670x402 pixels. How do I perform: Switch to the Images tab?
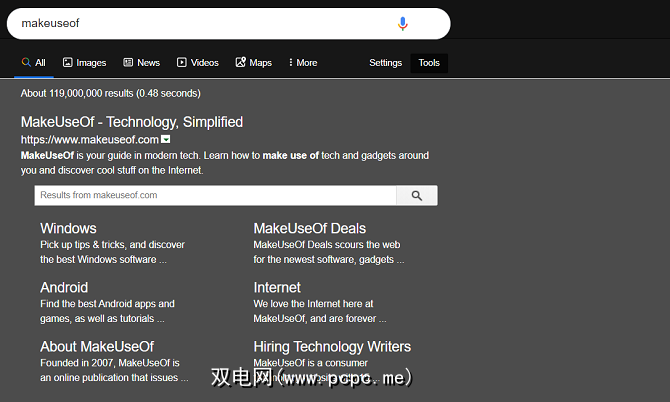[x=85, y=63]
